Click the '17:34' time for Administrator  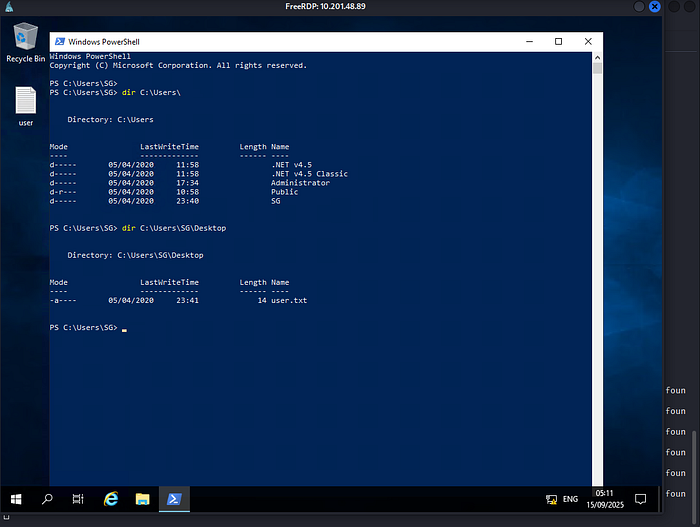pos(188,183)
